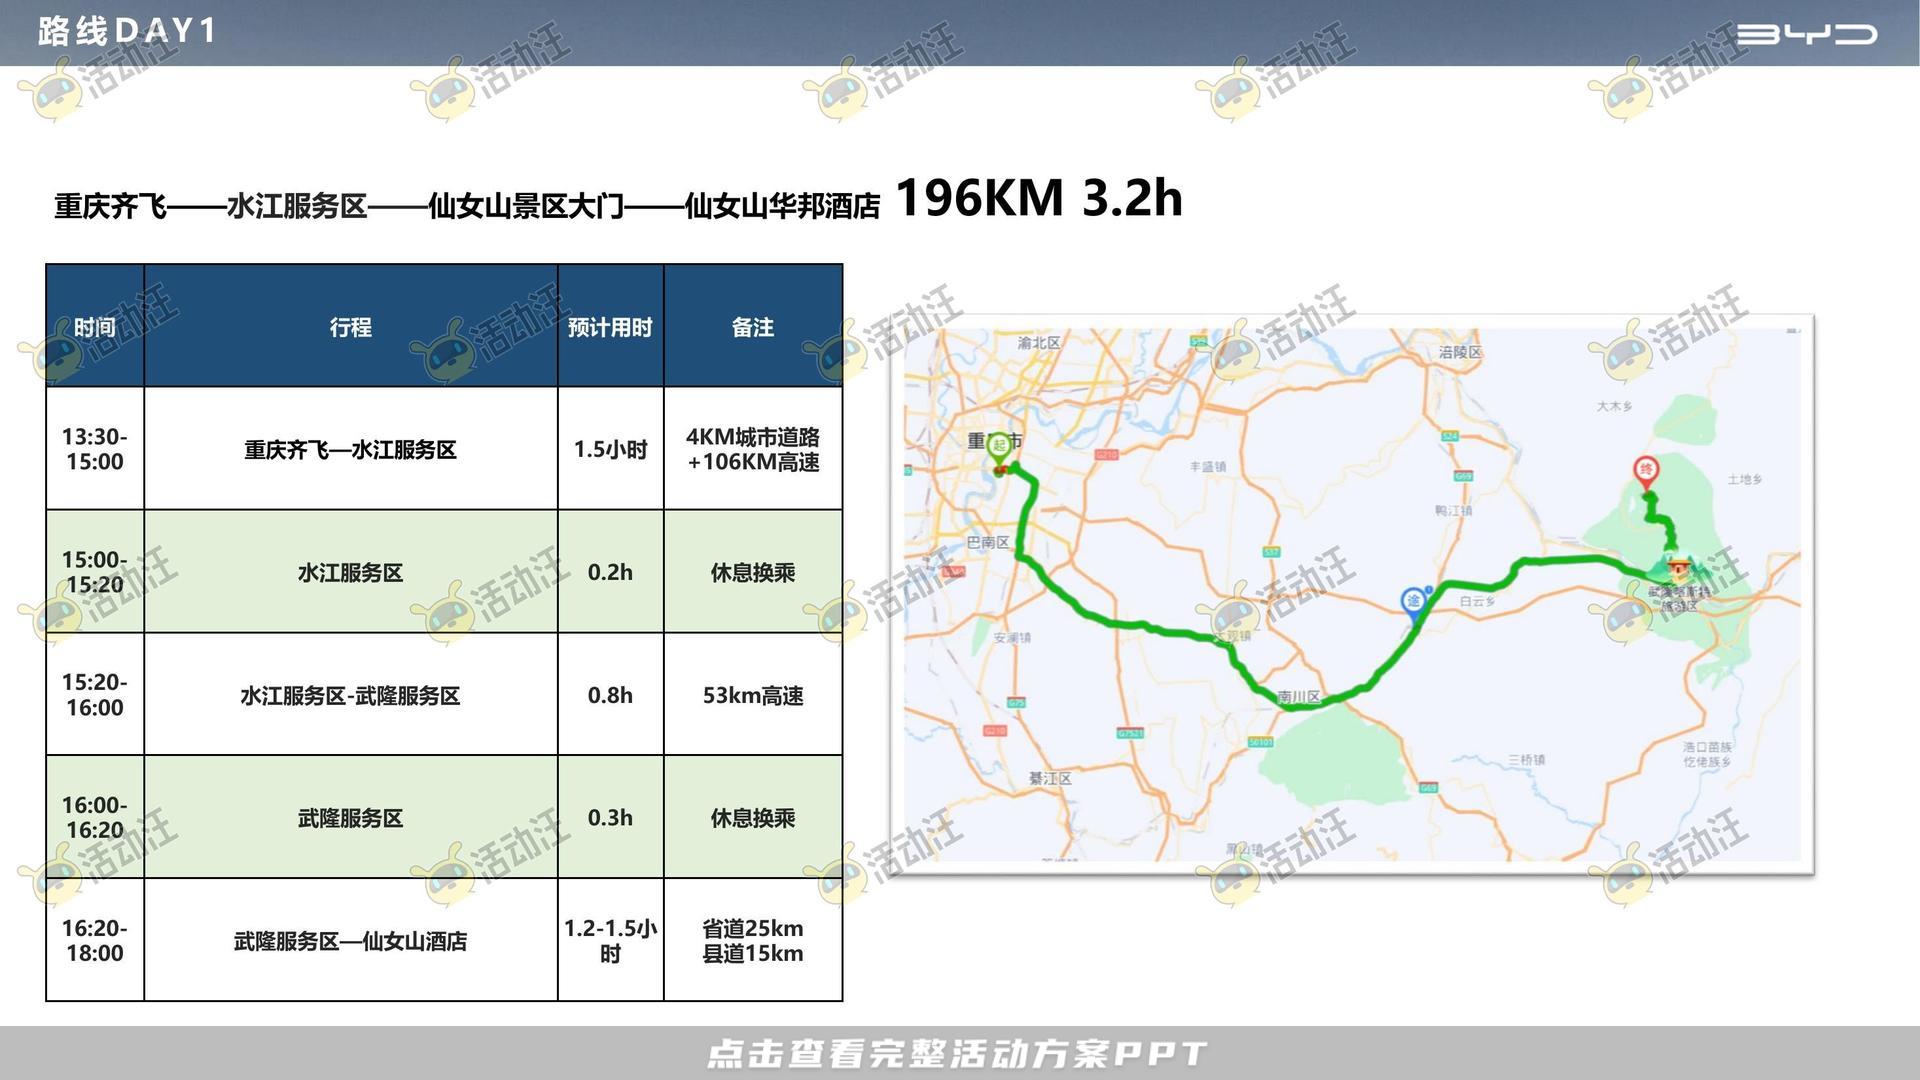
Task: Select the 15:00-15:20 time cell
Action: (x=95, y=572)
